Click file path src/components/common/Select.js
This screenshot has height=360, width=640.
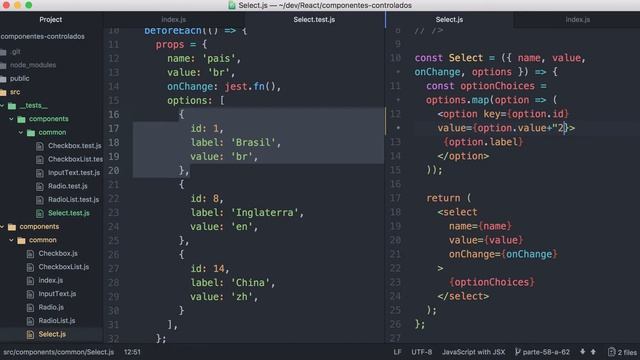(59, 352)
